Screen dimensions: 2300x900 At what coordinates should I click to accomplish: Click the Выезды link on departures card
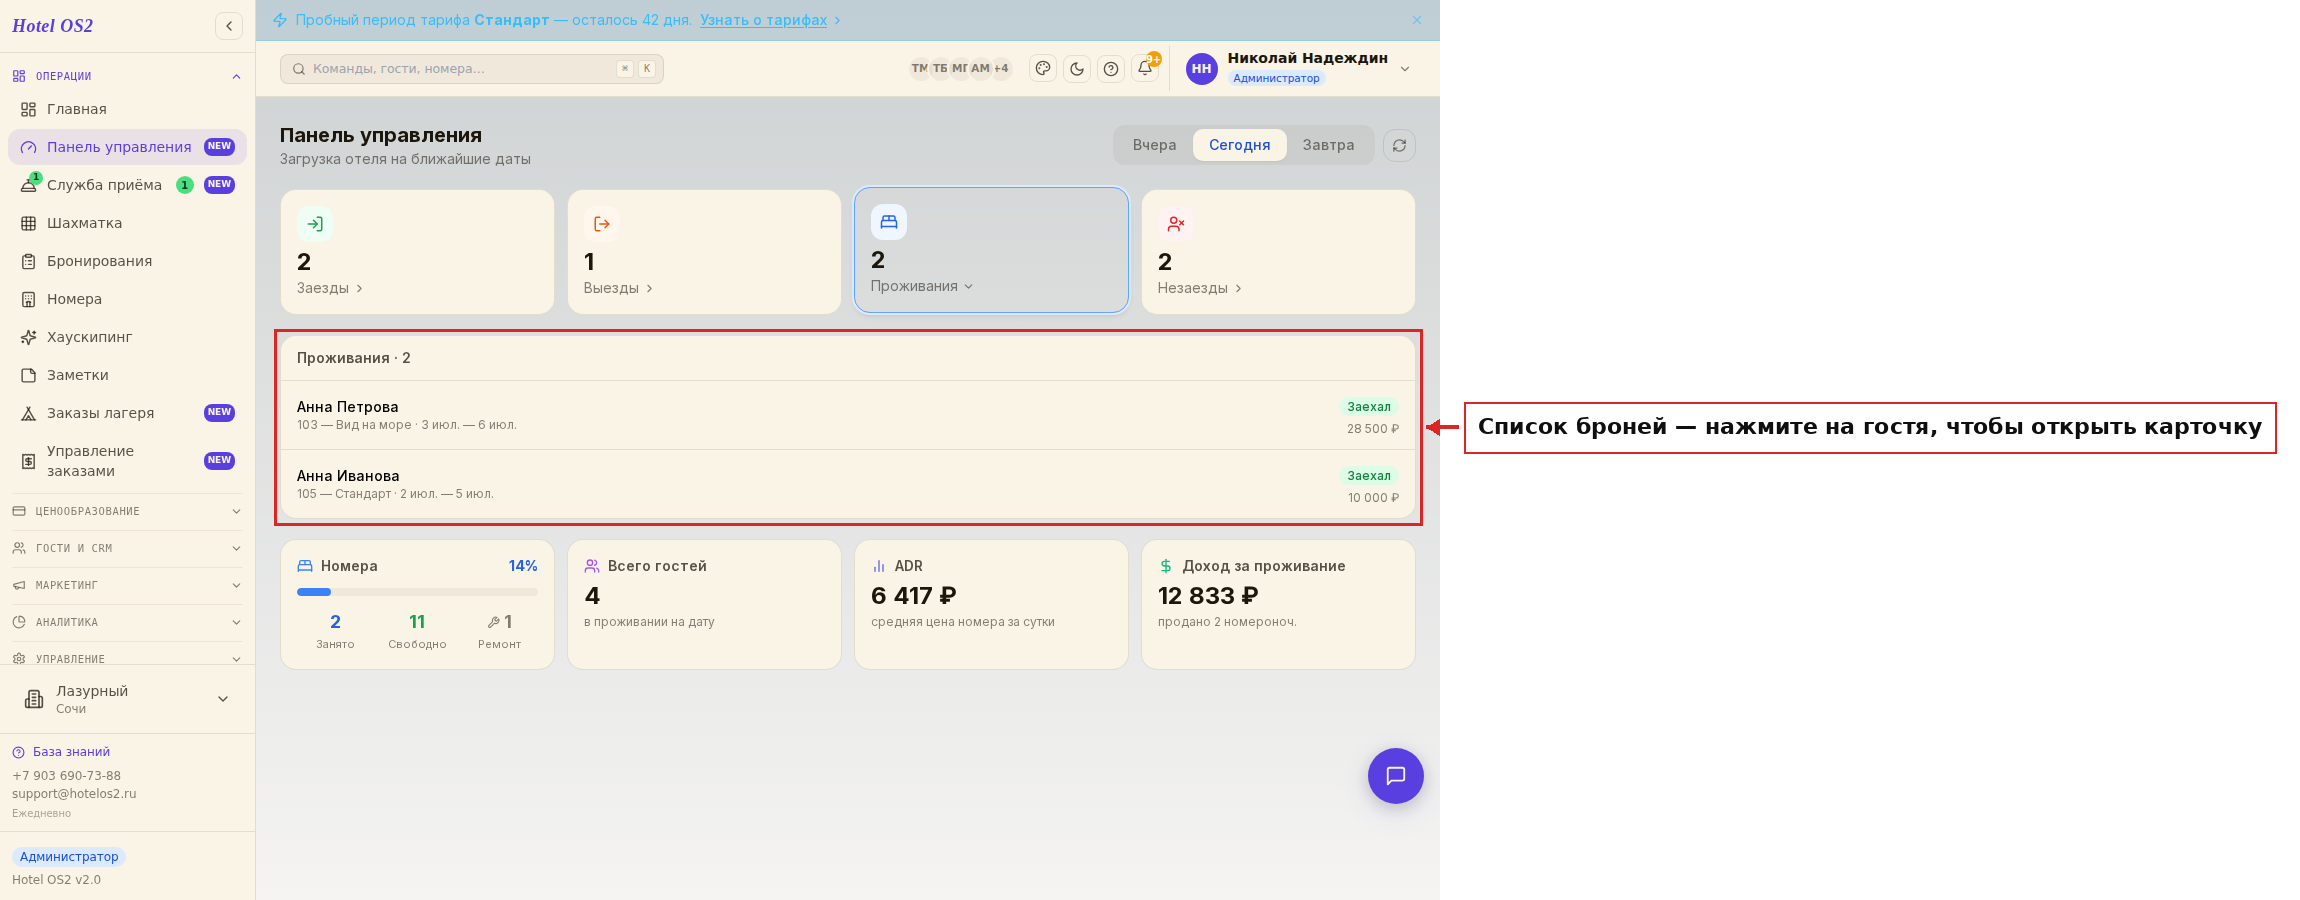pyautogui.click(x=618, y=288)
